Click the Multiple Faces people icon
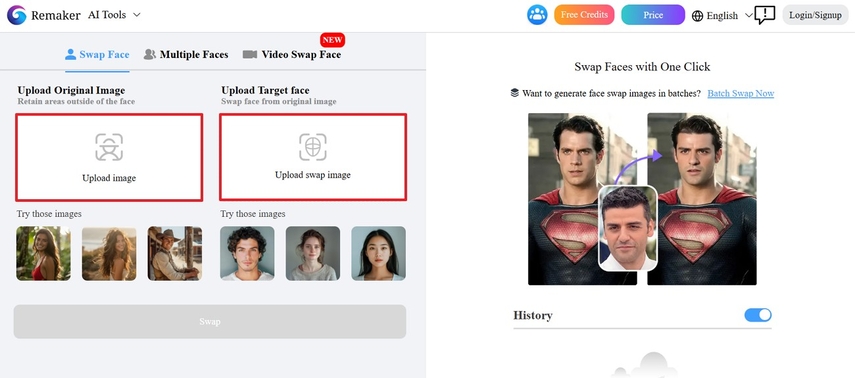Viewport: 855px width, 378px height. click(149, 55)
